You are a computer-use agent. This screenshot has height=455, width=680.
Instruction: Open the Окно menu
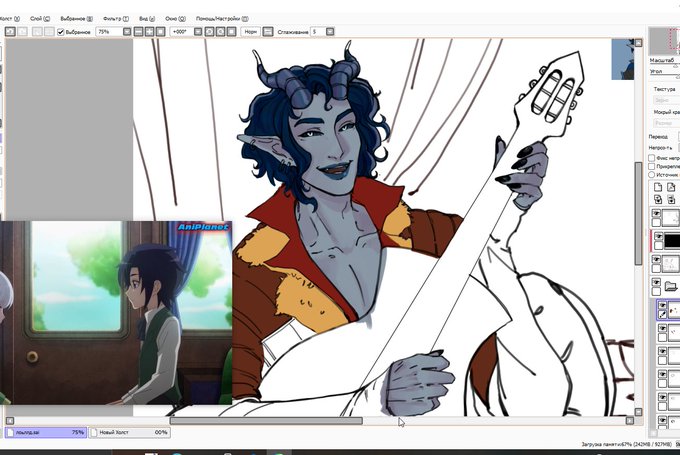tap(175, 19)
